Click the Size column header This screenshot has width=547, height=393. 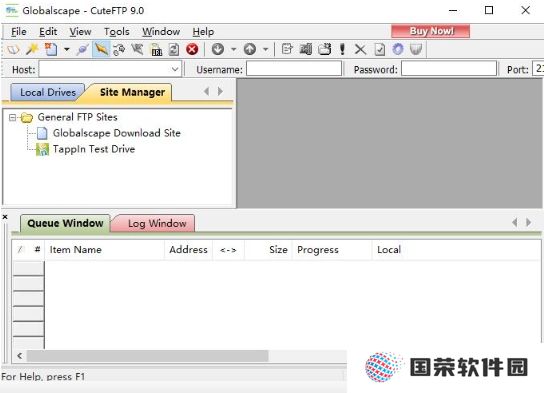tap(268, 250)
